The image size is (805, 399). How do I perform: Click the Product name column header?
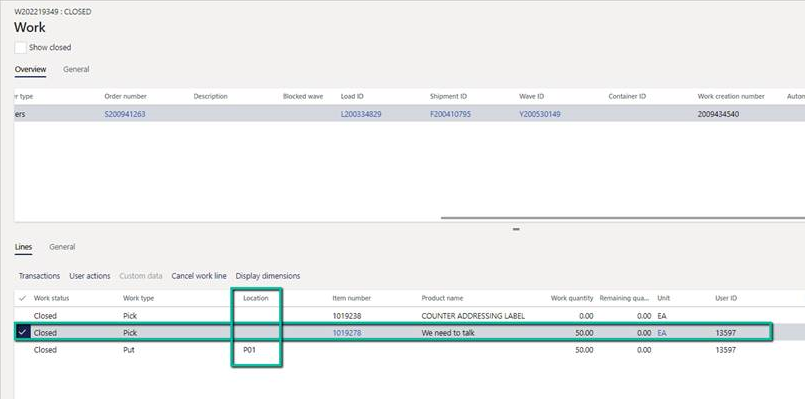tap(442, 298)
